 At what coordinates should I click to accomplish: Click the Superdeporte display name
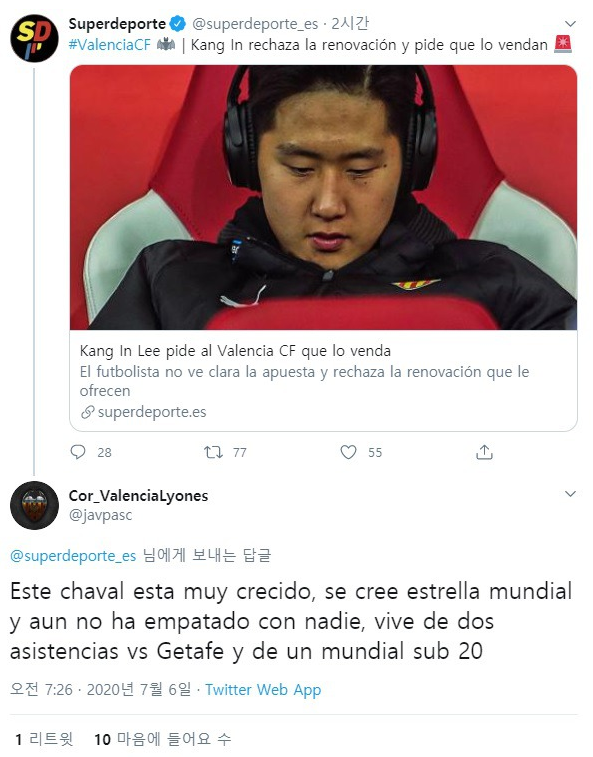click(117, 23)
